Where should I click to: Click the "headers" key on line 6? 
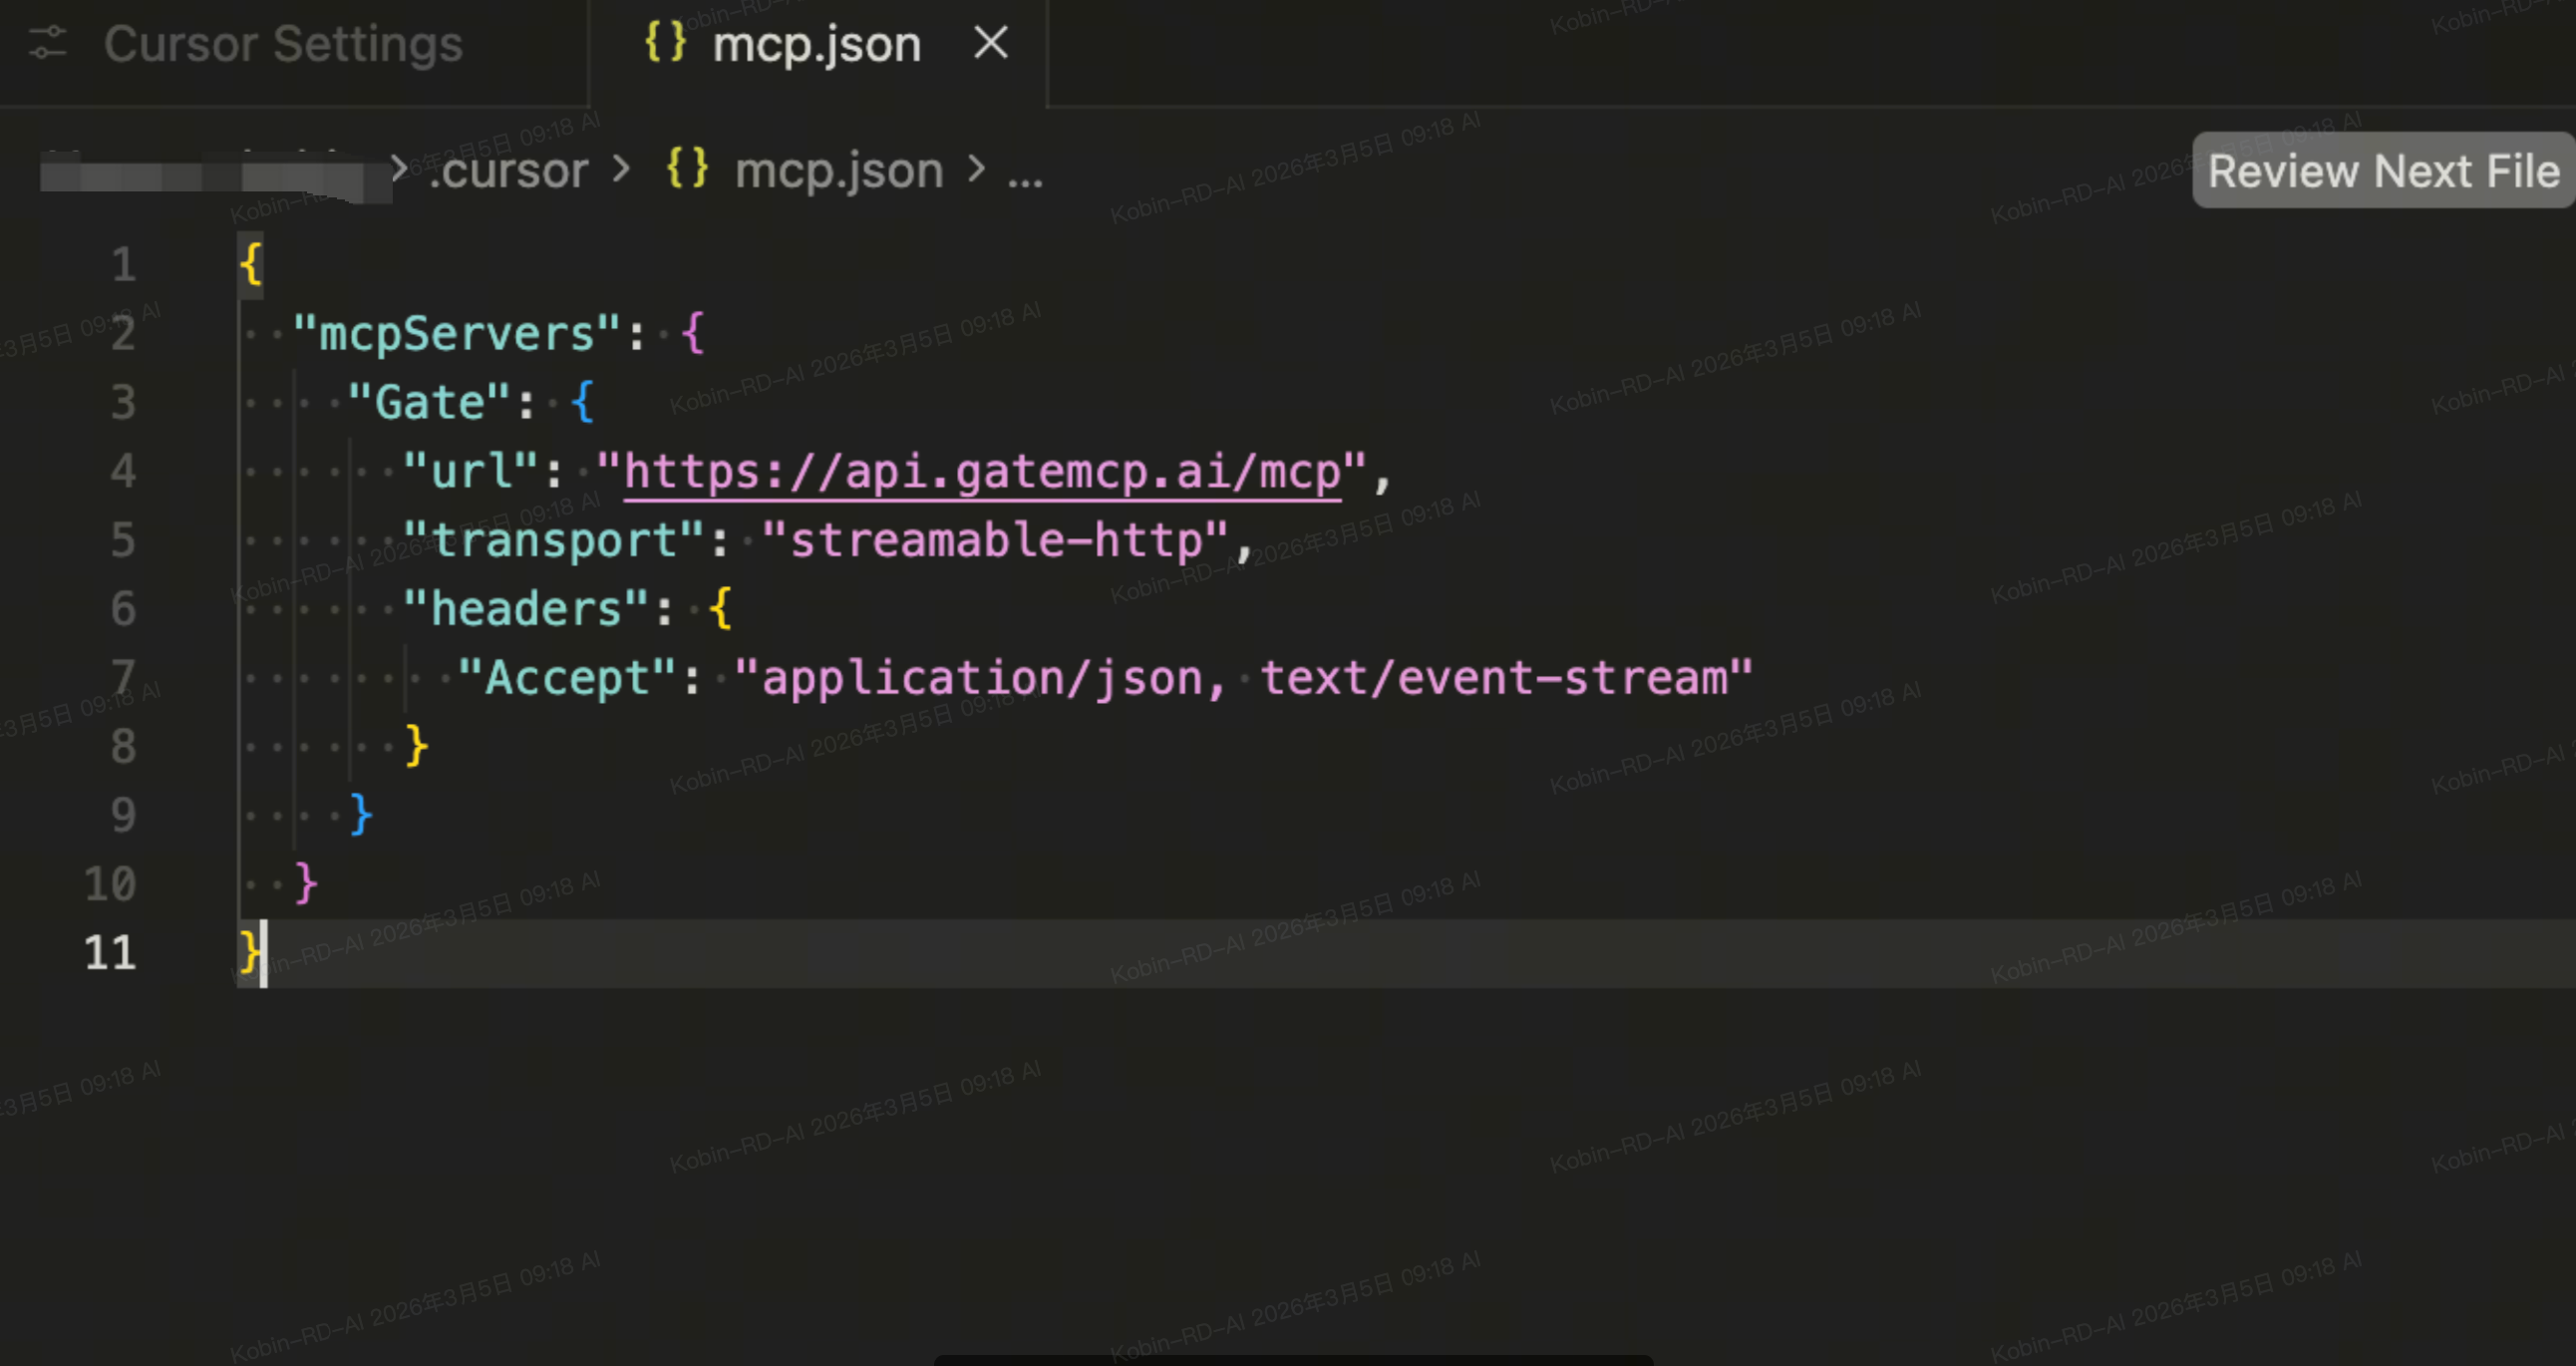point(525,609)
